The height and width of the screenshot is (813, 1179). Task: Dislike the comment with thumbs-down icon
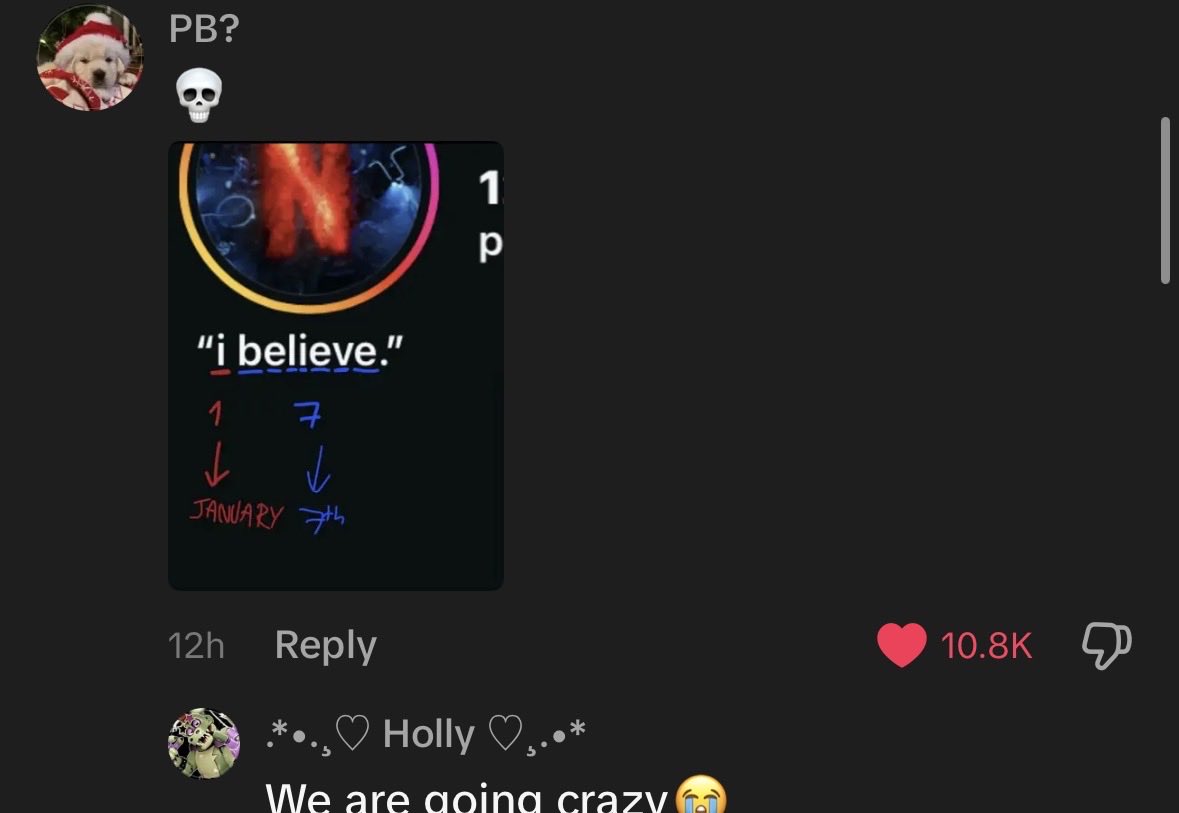[x=1106, y=645]
